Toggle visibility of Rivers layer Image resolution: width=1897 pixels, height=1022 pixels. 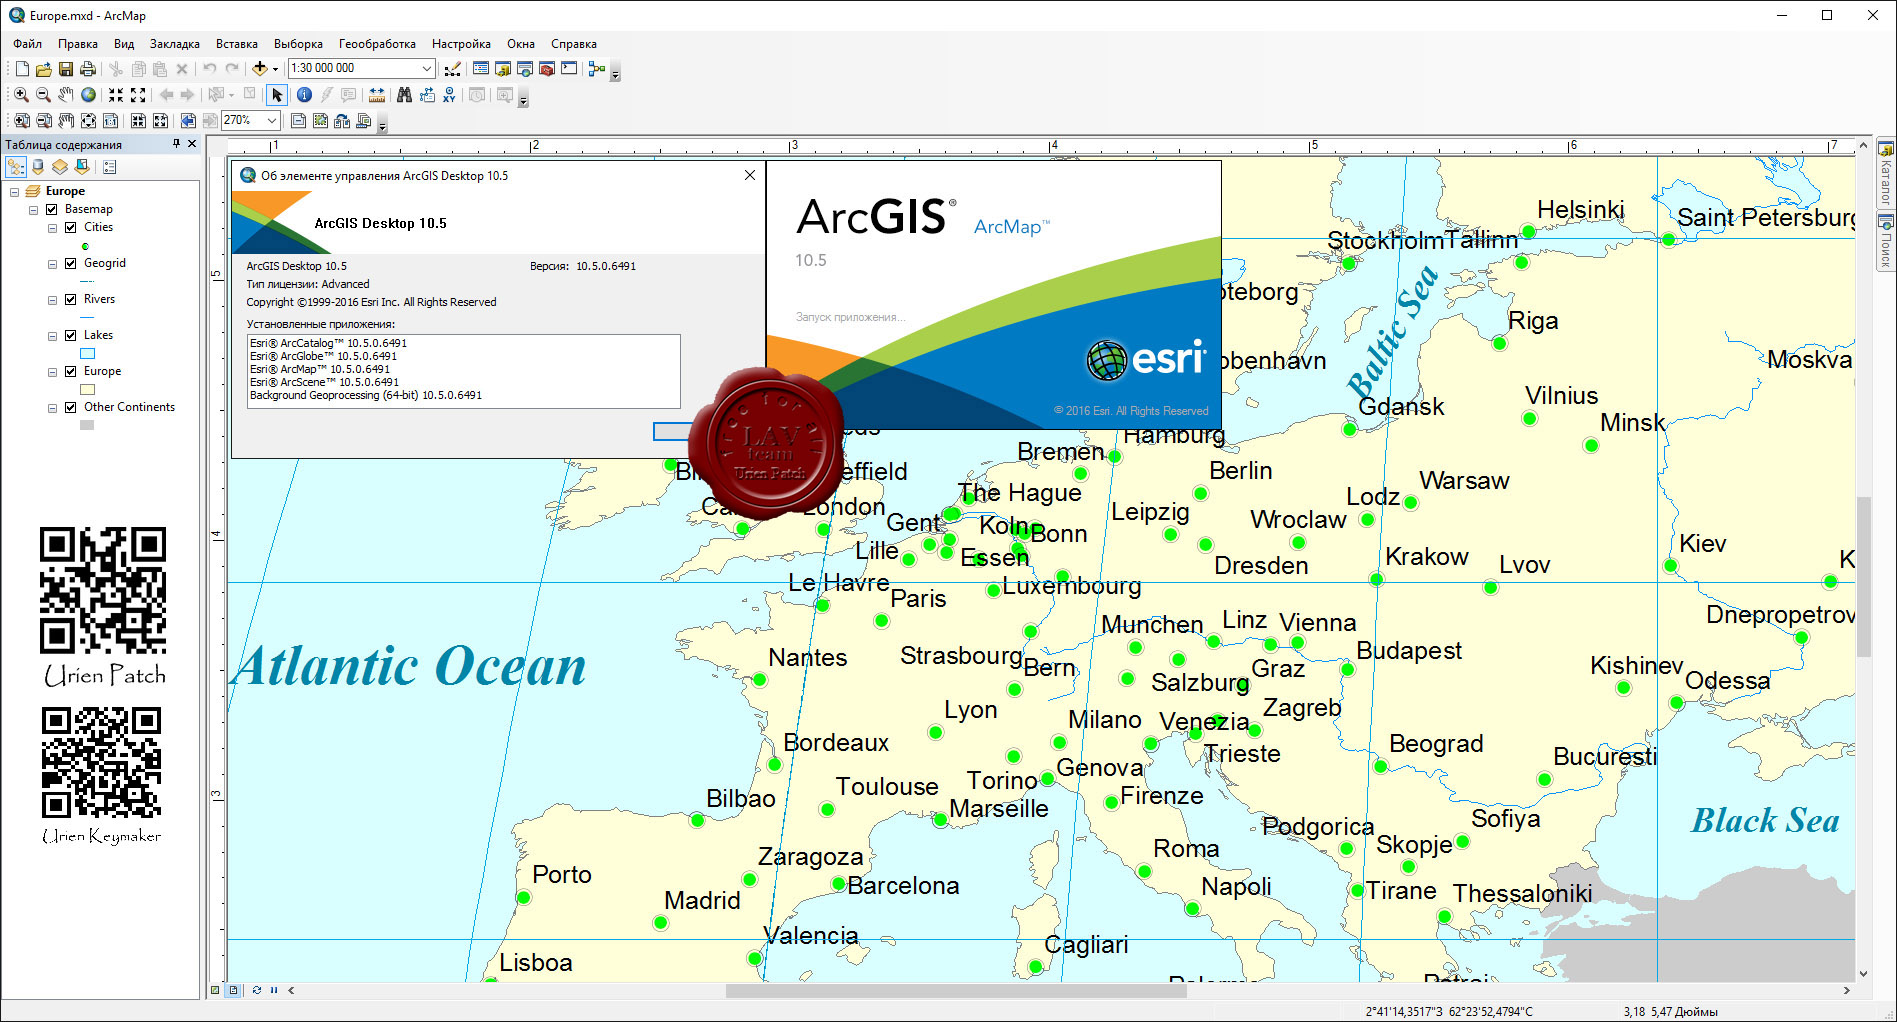click(x=71, y=299)
